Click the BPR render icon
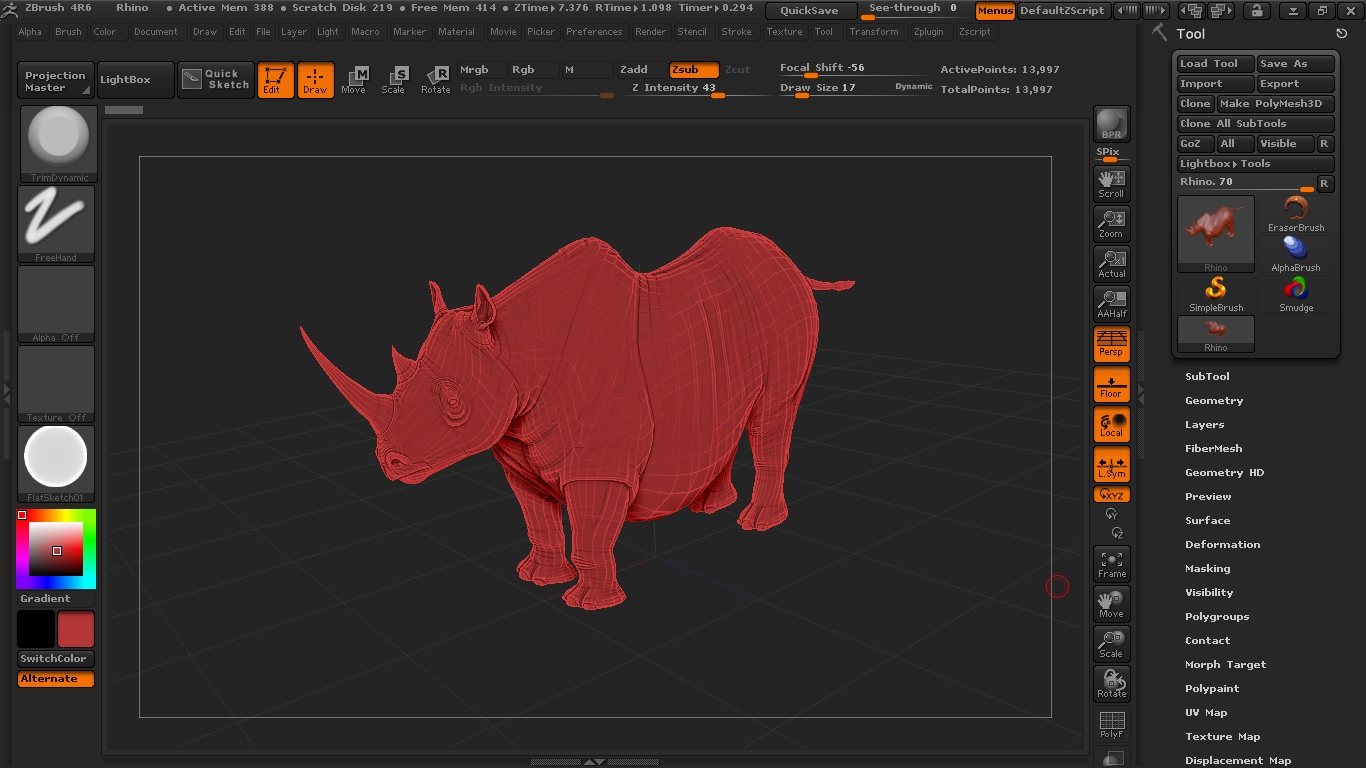 pos(1111,124)
